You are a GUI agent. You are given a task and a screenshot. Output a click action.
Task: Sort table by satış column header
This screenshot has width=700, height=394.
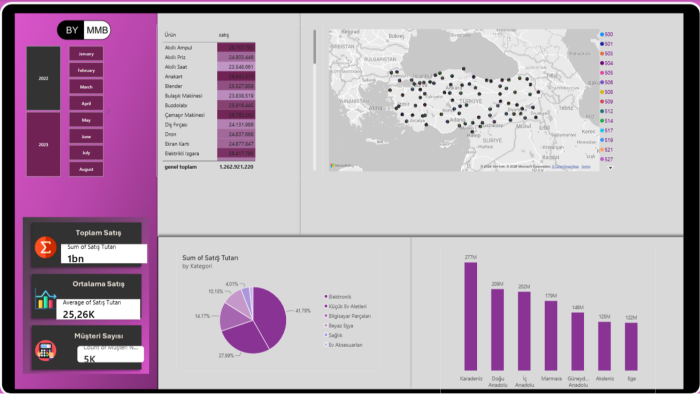coord(224,35)
